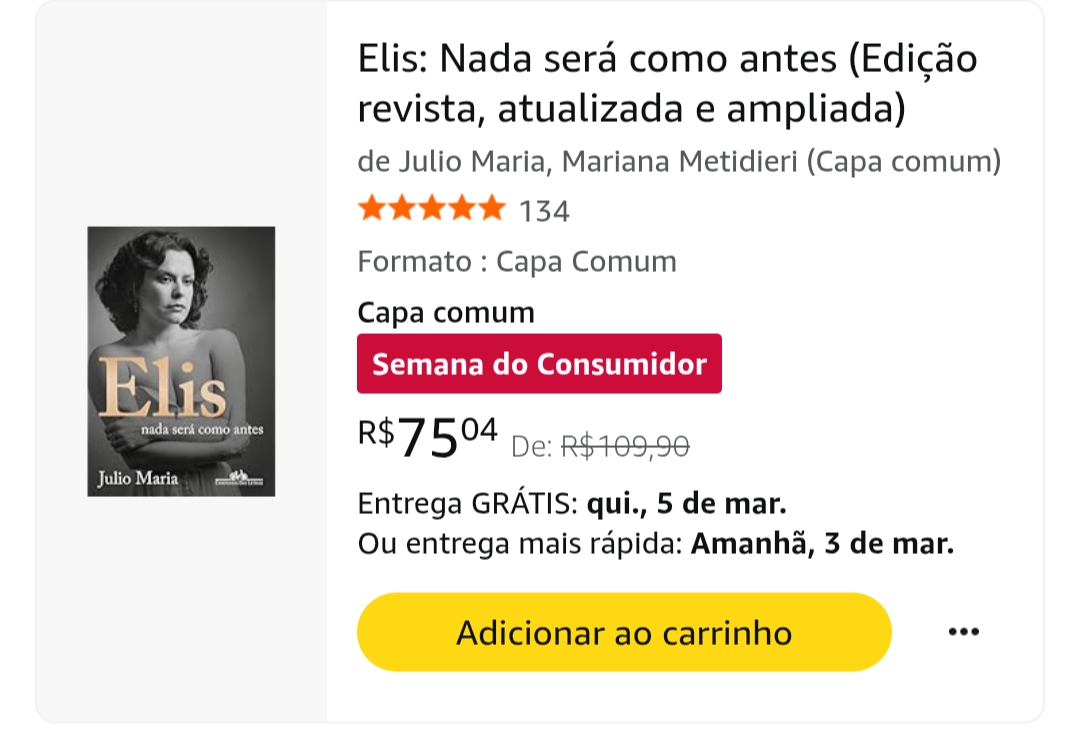Click the "Ou entrega mais rápida" text
Image resolution: width=1080 pixels, height=734 pixels.
[x=520, y=544]
